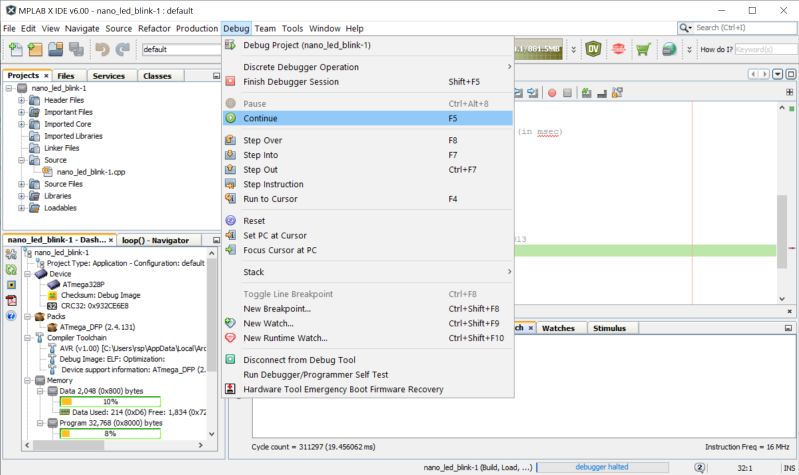The height and width of the screenshot is (475, 799).
Task: Expand the Header Files folder
Action: (x=21, y=100)
